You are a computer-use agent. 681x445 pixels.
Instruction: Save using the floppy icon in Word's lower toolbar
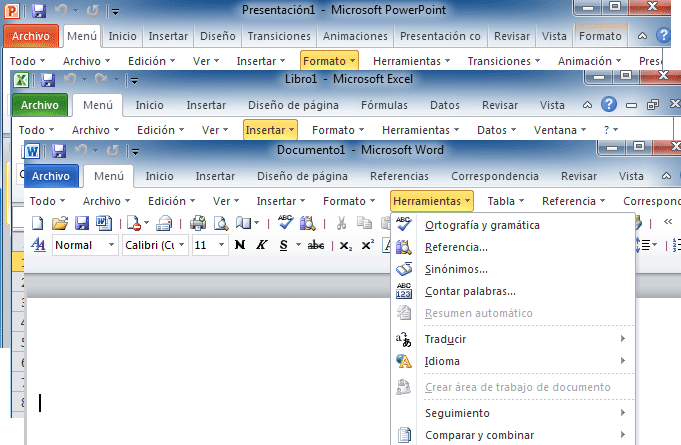click(82, 223)
